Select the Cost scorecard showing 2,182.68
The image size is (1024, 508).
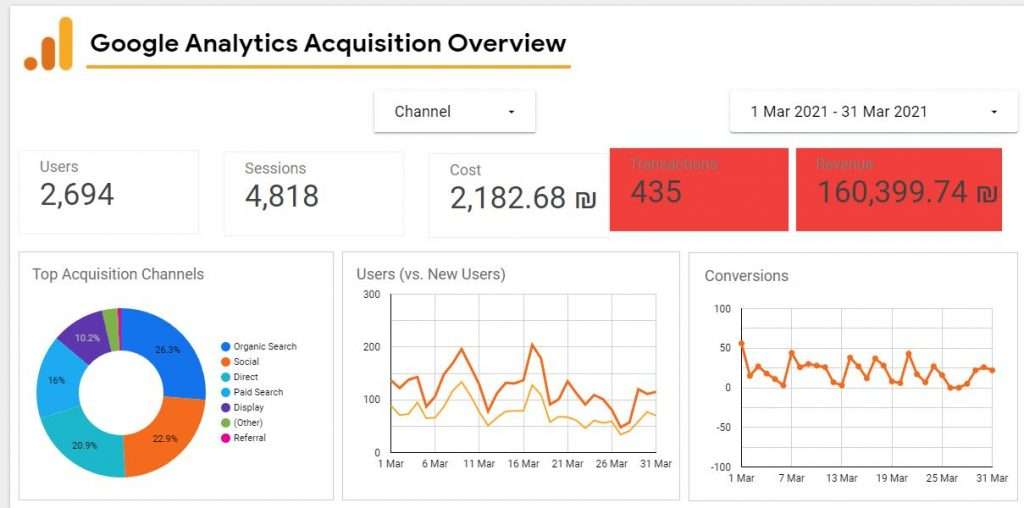pos(519,195)
